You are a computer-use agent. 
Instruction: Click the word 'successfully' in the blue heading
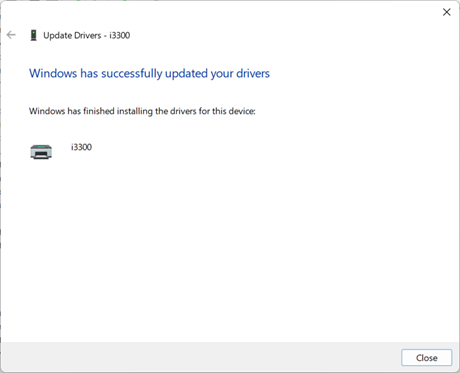point(132,74)
